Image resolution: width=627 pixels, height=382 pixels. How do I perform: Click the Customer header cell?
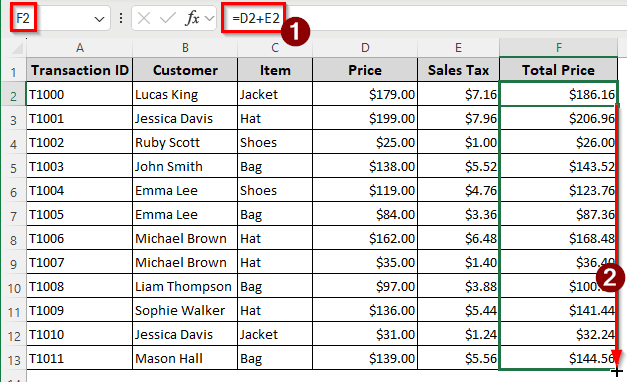coord(185,70)
